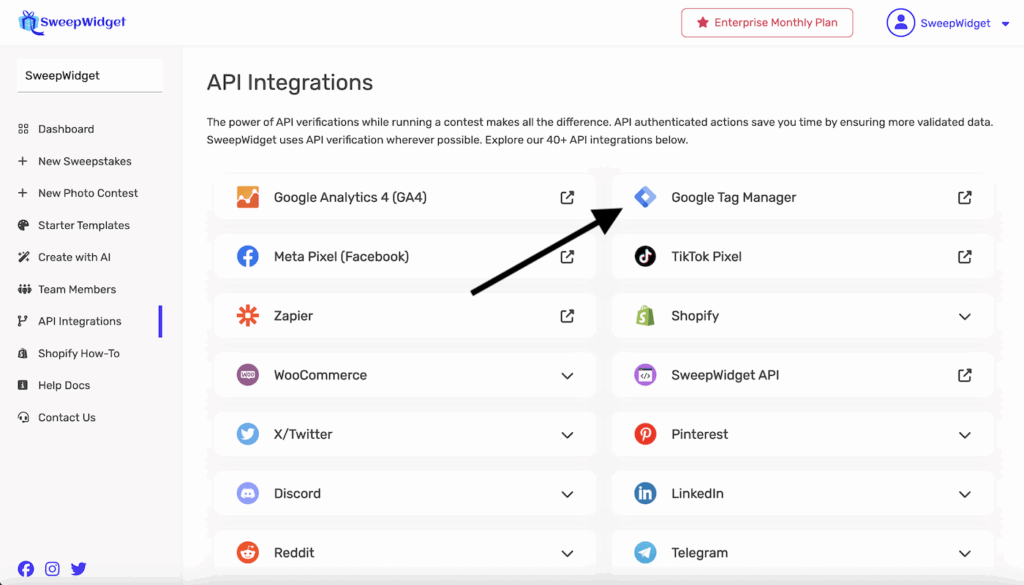
Task: Expand the Shopify integration chevron
Action: click(x=964, y=316)
